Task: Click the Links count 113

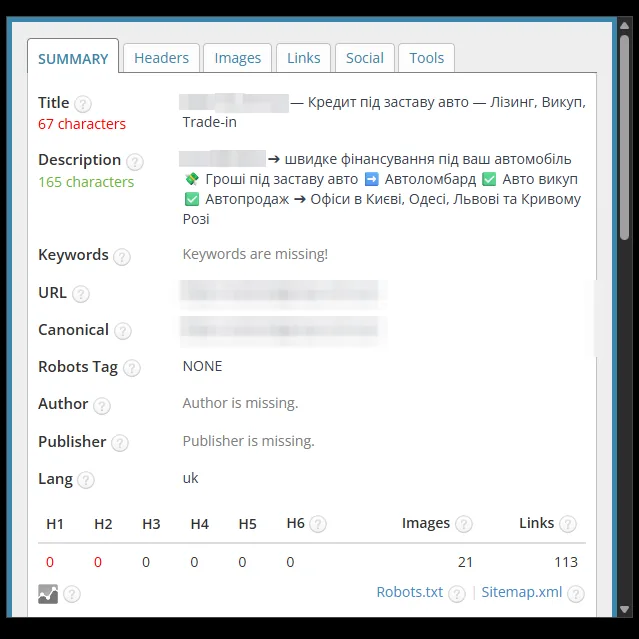Action: (x=566, y=562)
